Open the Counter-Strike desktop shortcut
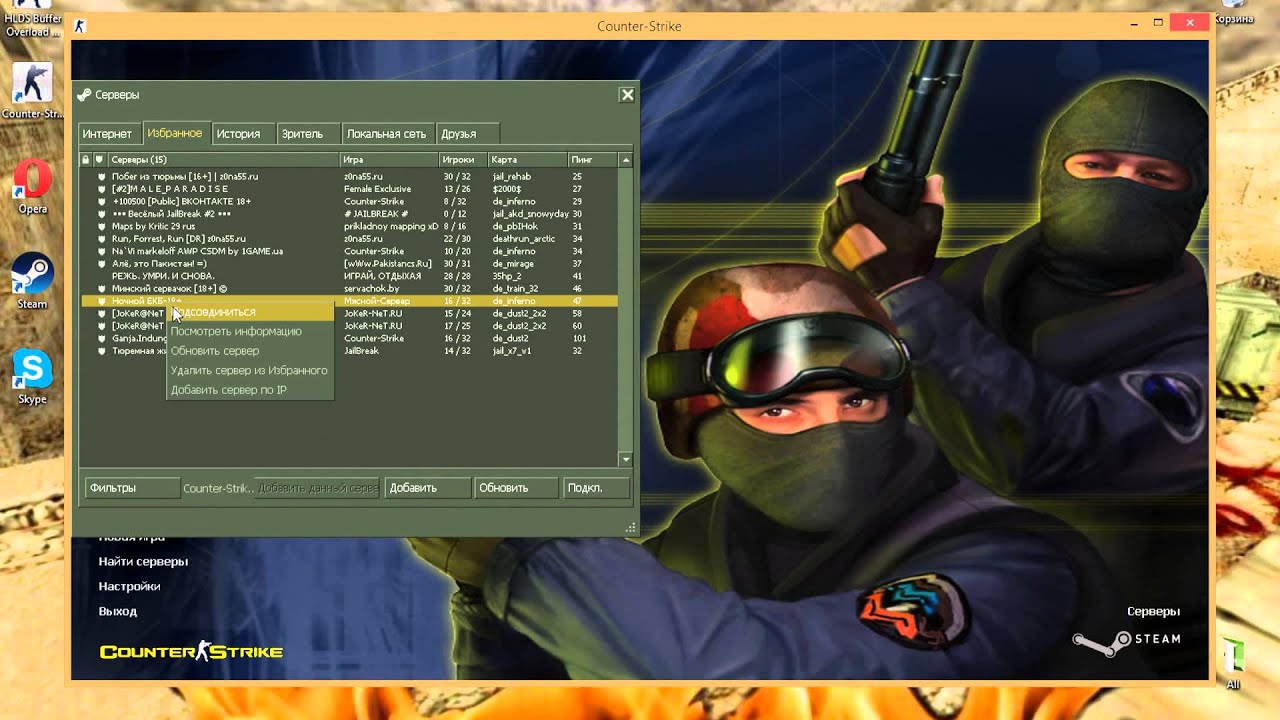Viewport: 1280px width, 720px height. tap(32, 92)
